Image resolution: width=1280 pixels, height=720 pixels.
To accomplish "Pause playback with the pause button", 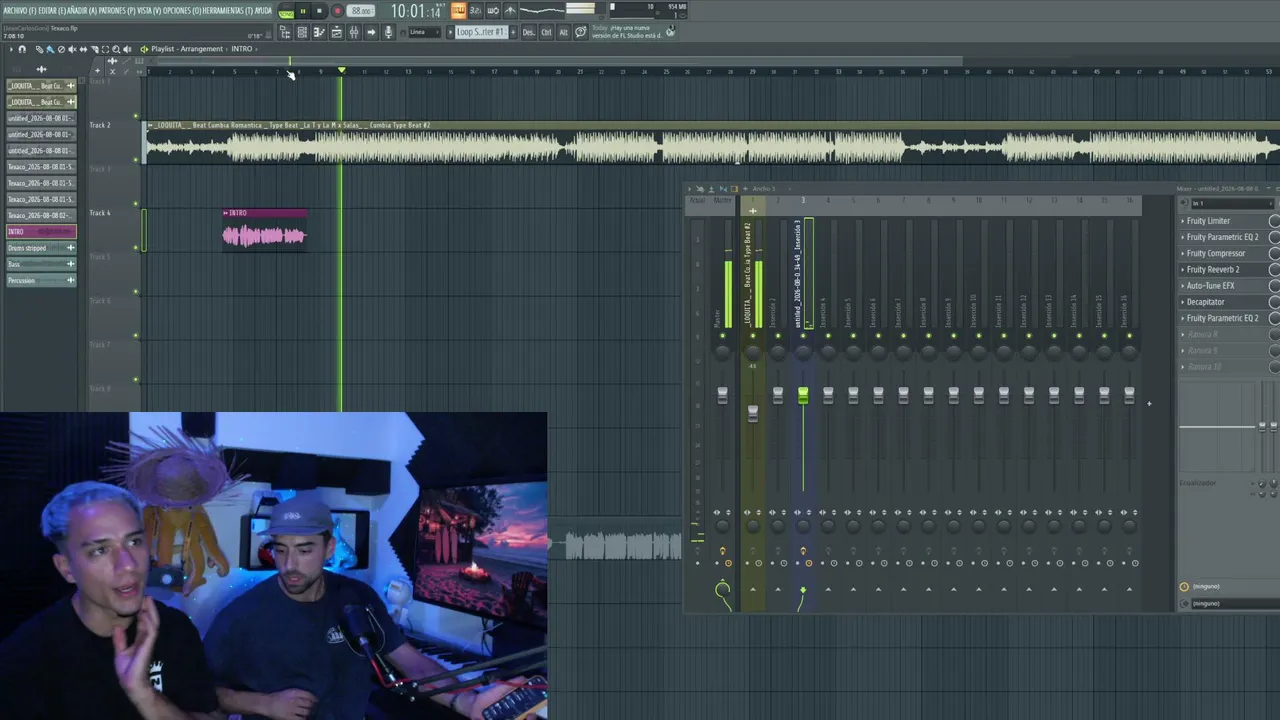I will click(x=302, y=11).
